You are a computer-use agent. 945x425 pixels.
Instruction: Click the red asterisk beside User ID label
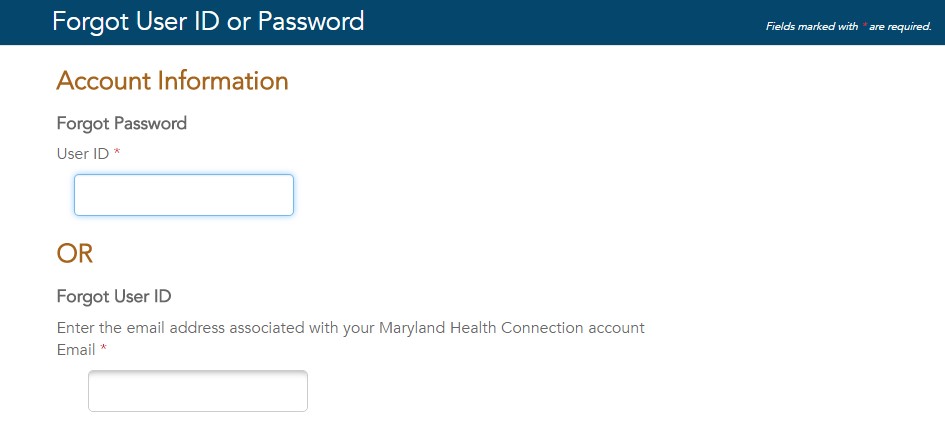click(x=117, y=153)
